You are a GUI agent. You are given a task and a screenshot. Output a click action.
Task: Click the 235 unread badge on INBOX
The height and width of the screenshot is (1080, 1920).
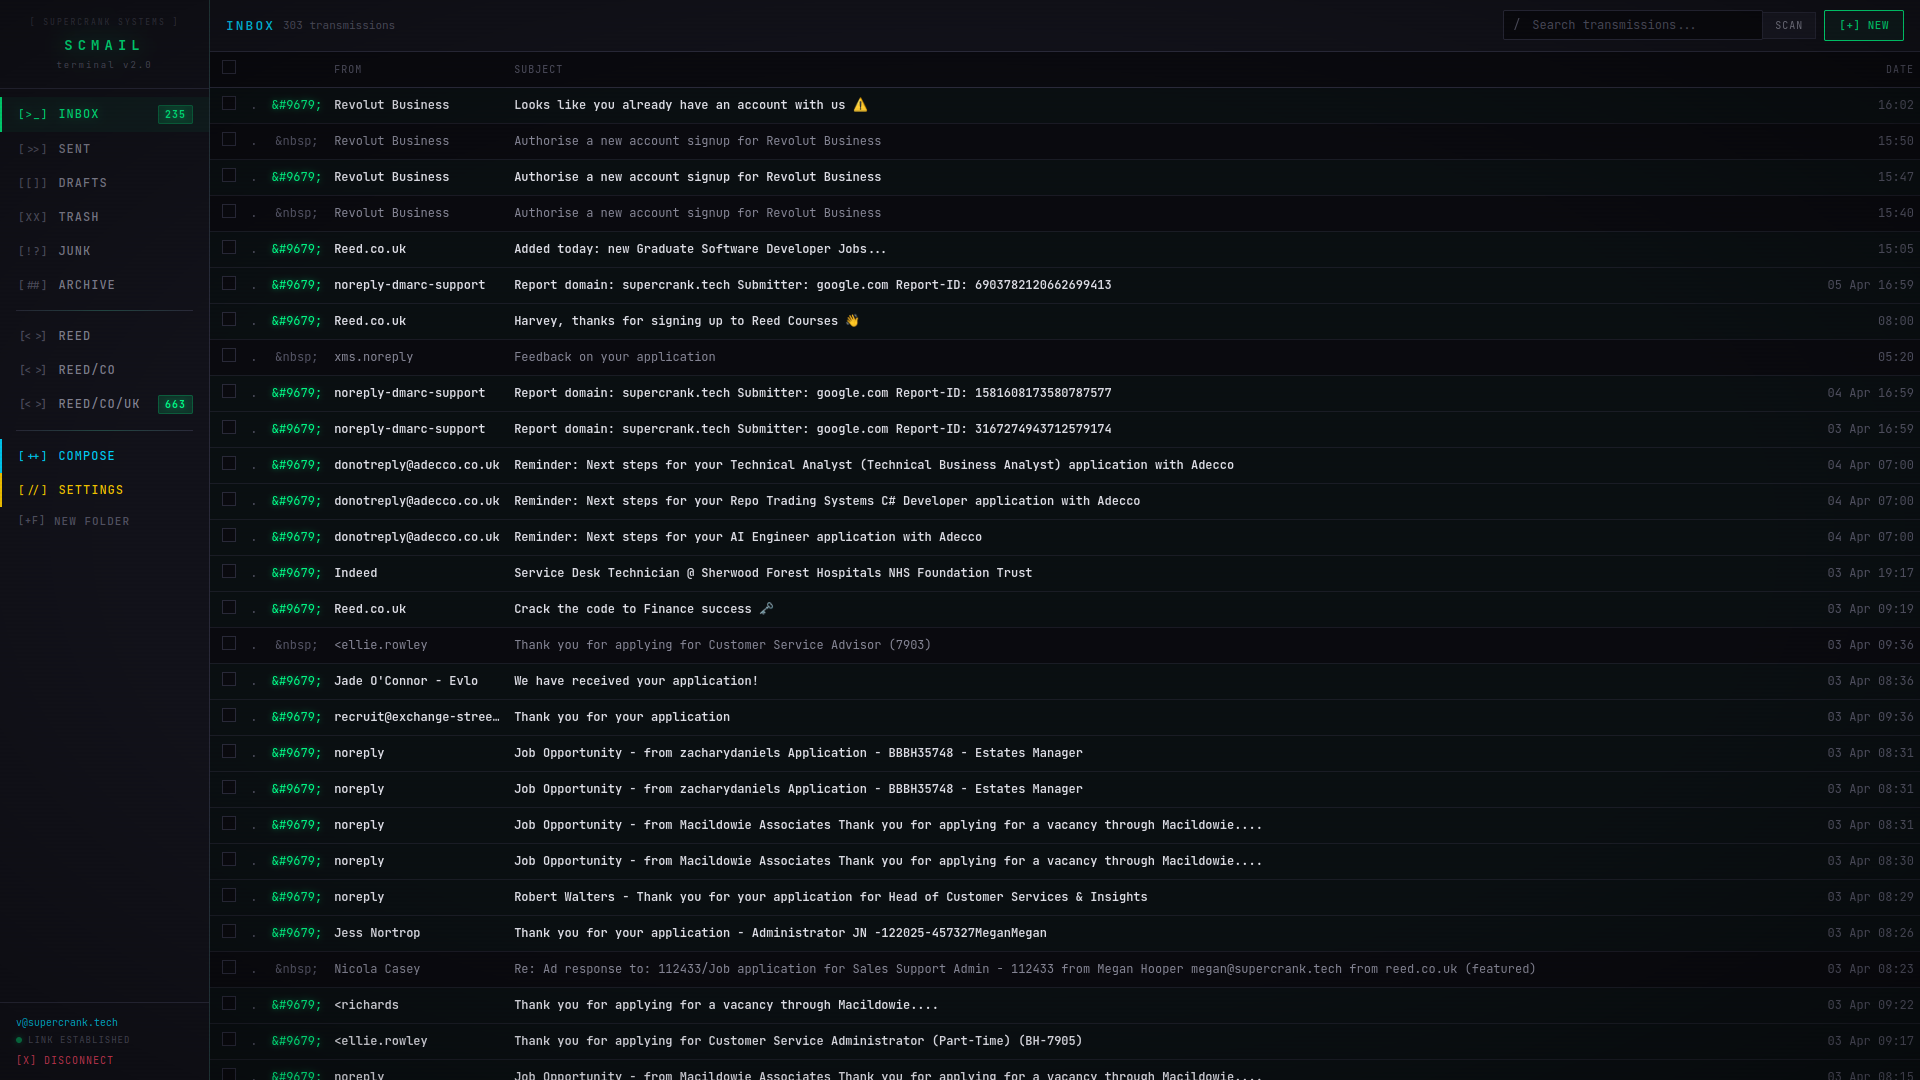point(175,114)
